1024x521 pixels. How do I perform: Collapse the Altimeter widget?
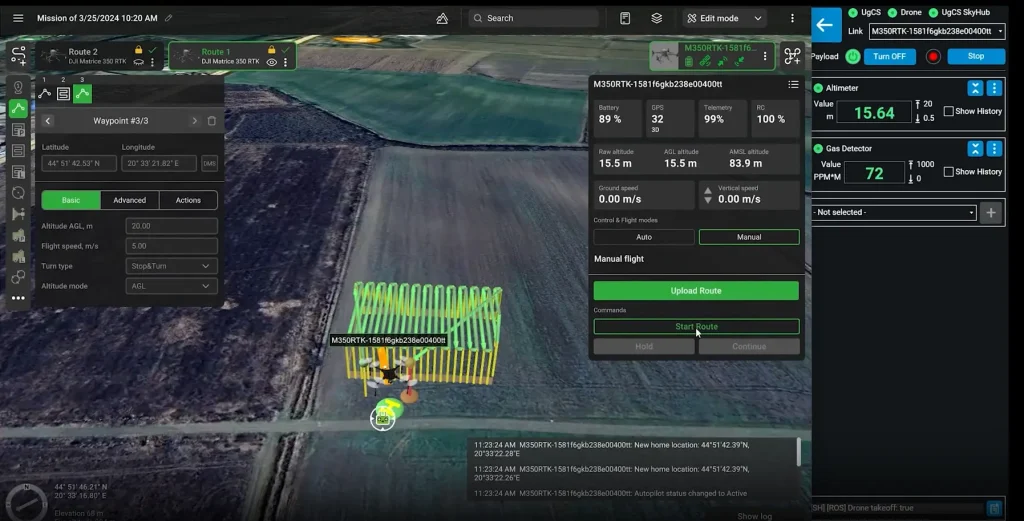(975, 88)
